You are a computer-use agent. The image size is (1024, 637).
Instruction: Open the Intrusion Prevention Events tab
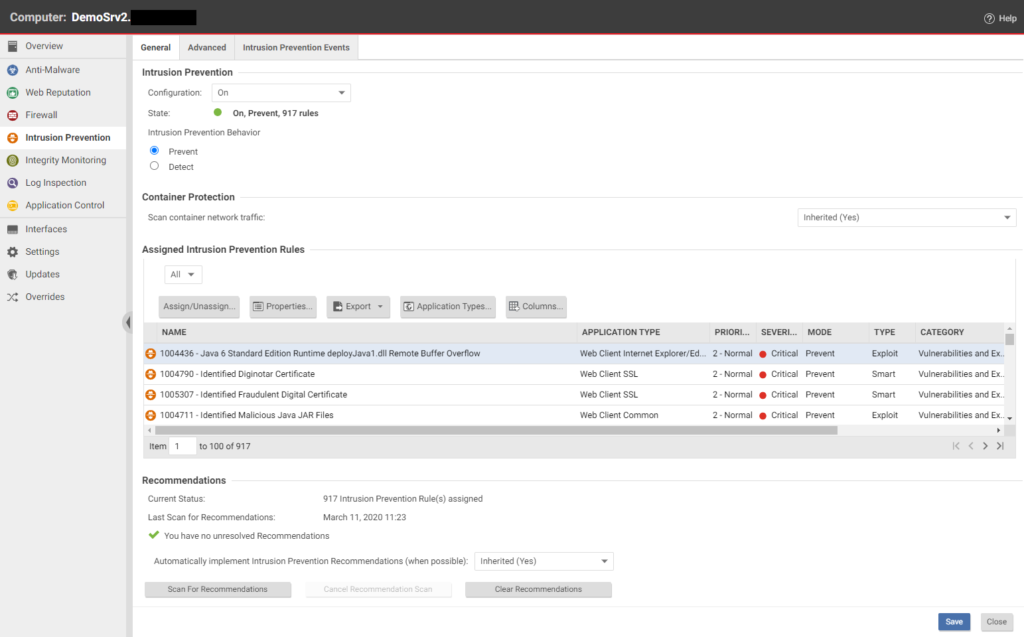click(296, 47)
